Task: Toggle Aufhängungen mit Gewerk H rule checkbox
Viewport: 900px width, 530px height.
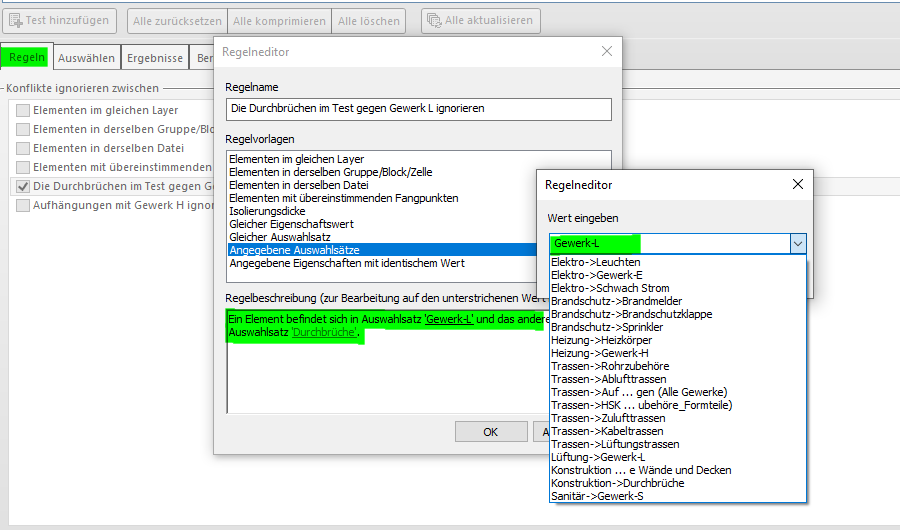Action: 22,205
